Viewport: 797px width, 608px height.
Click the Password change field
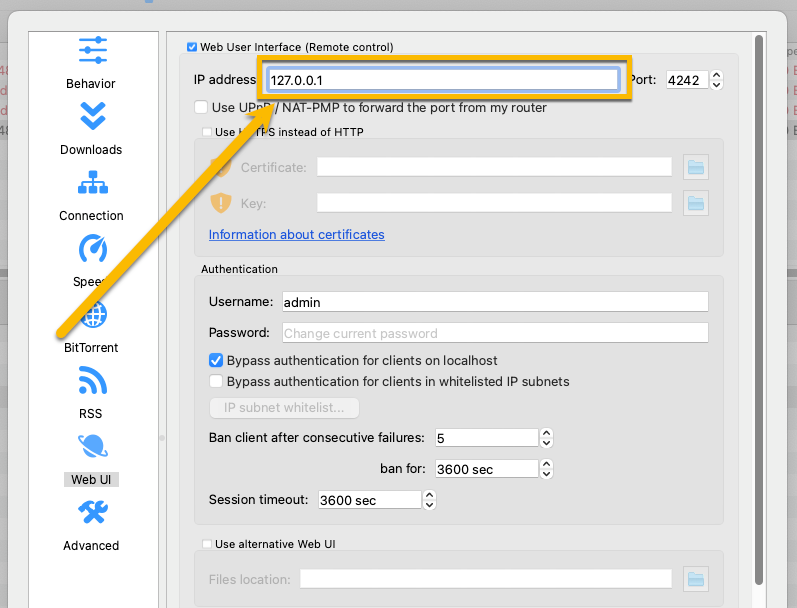(493, 333)
